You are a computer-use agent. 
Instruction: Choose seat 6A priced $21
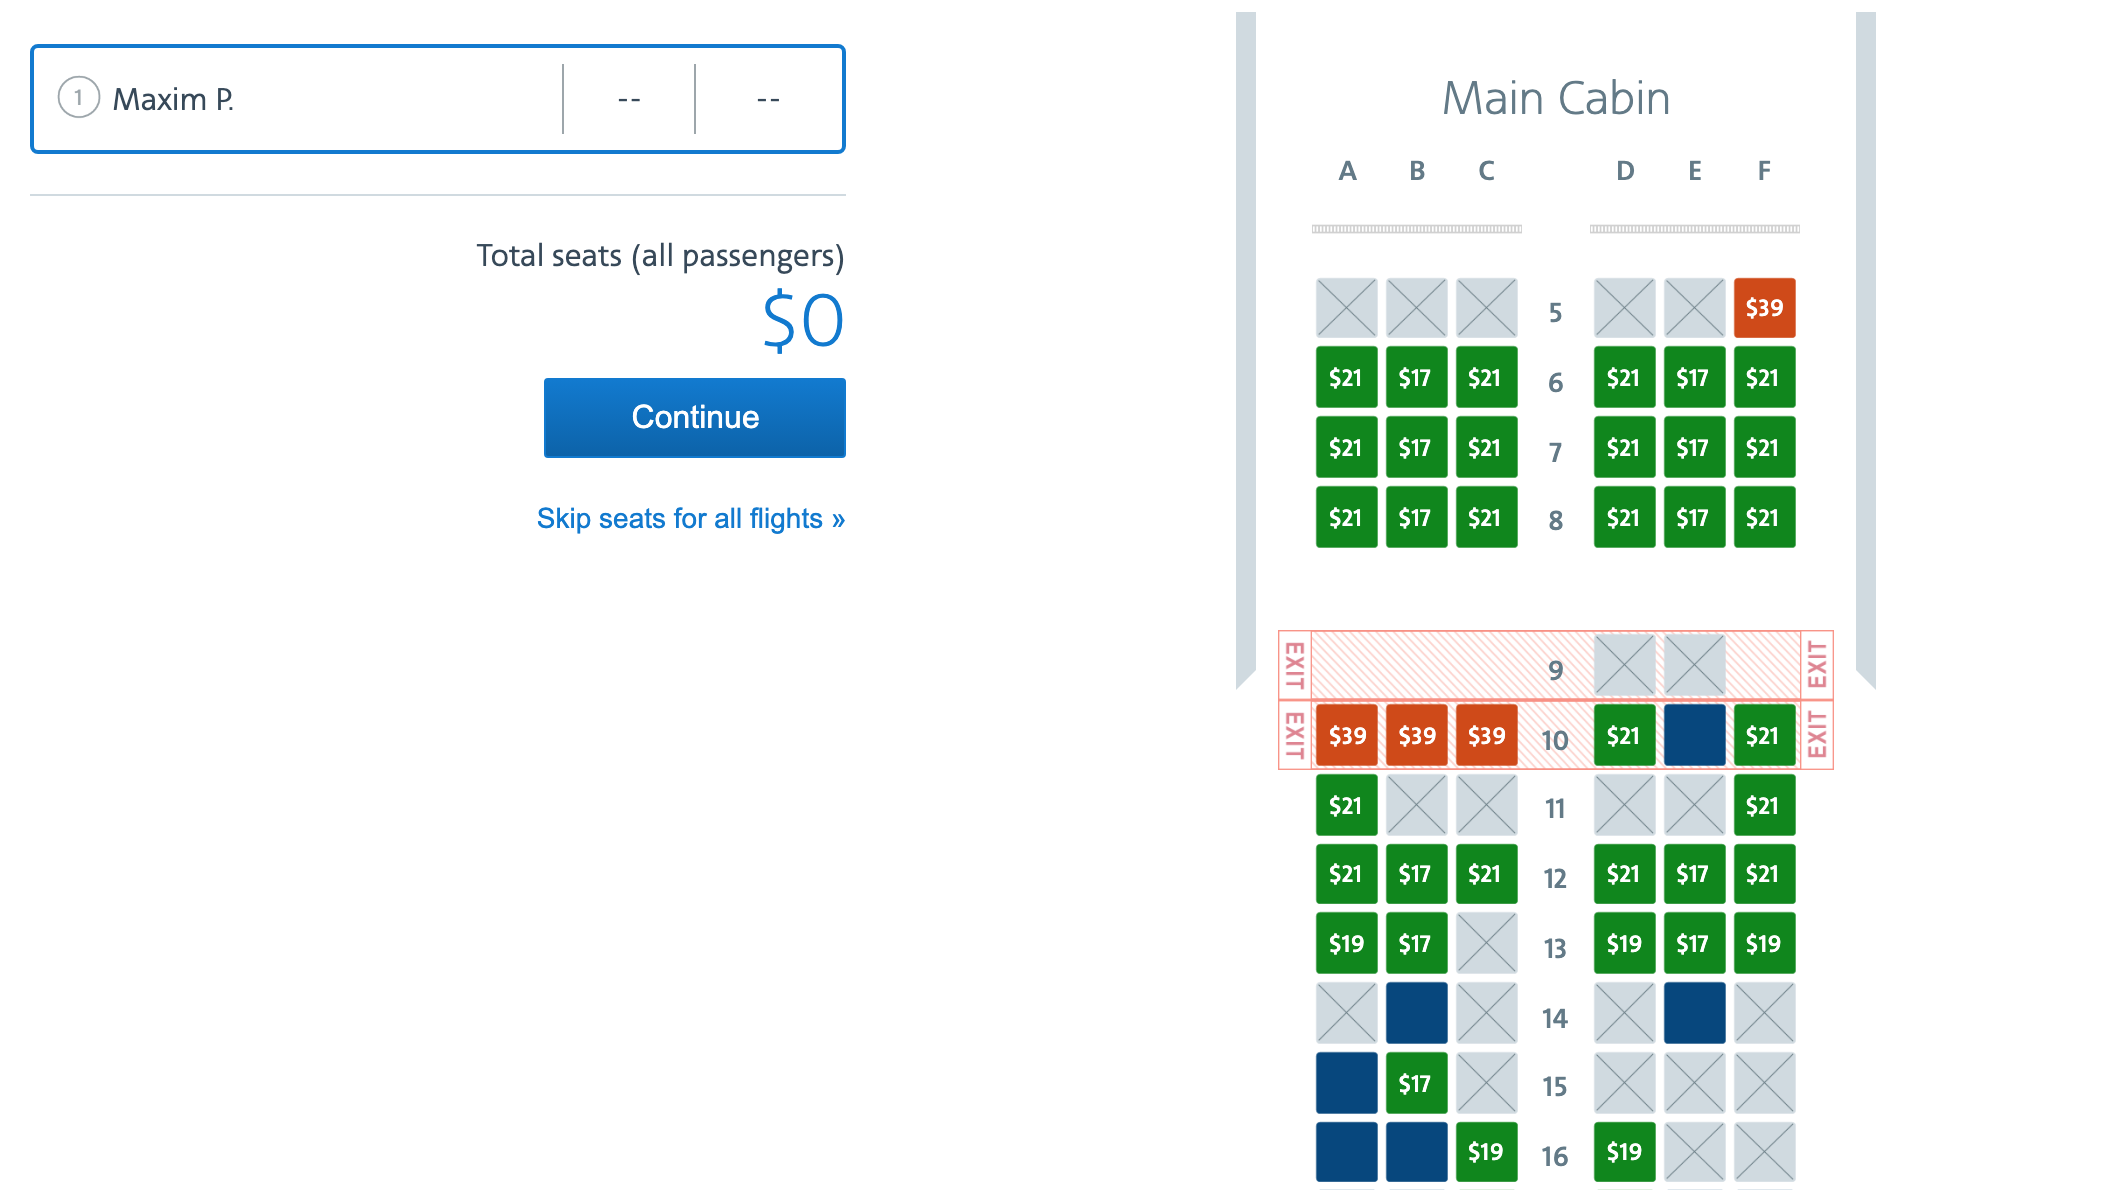[x=1346, y=377]
